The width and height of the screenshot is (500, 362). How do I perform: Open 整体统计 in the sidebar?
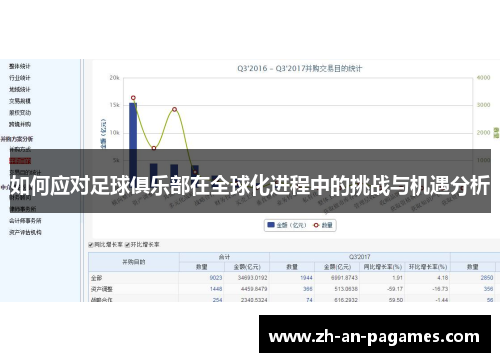click(20, 66)
